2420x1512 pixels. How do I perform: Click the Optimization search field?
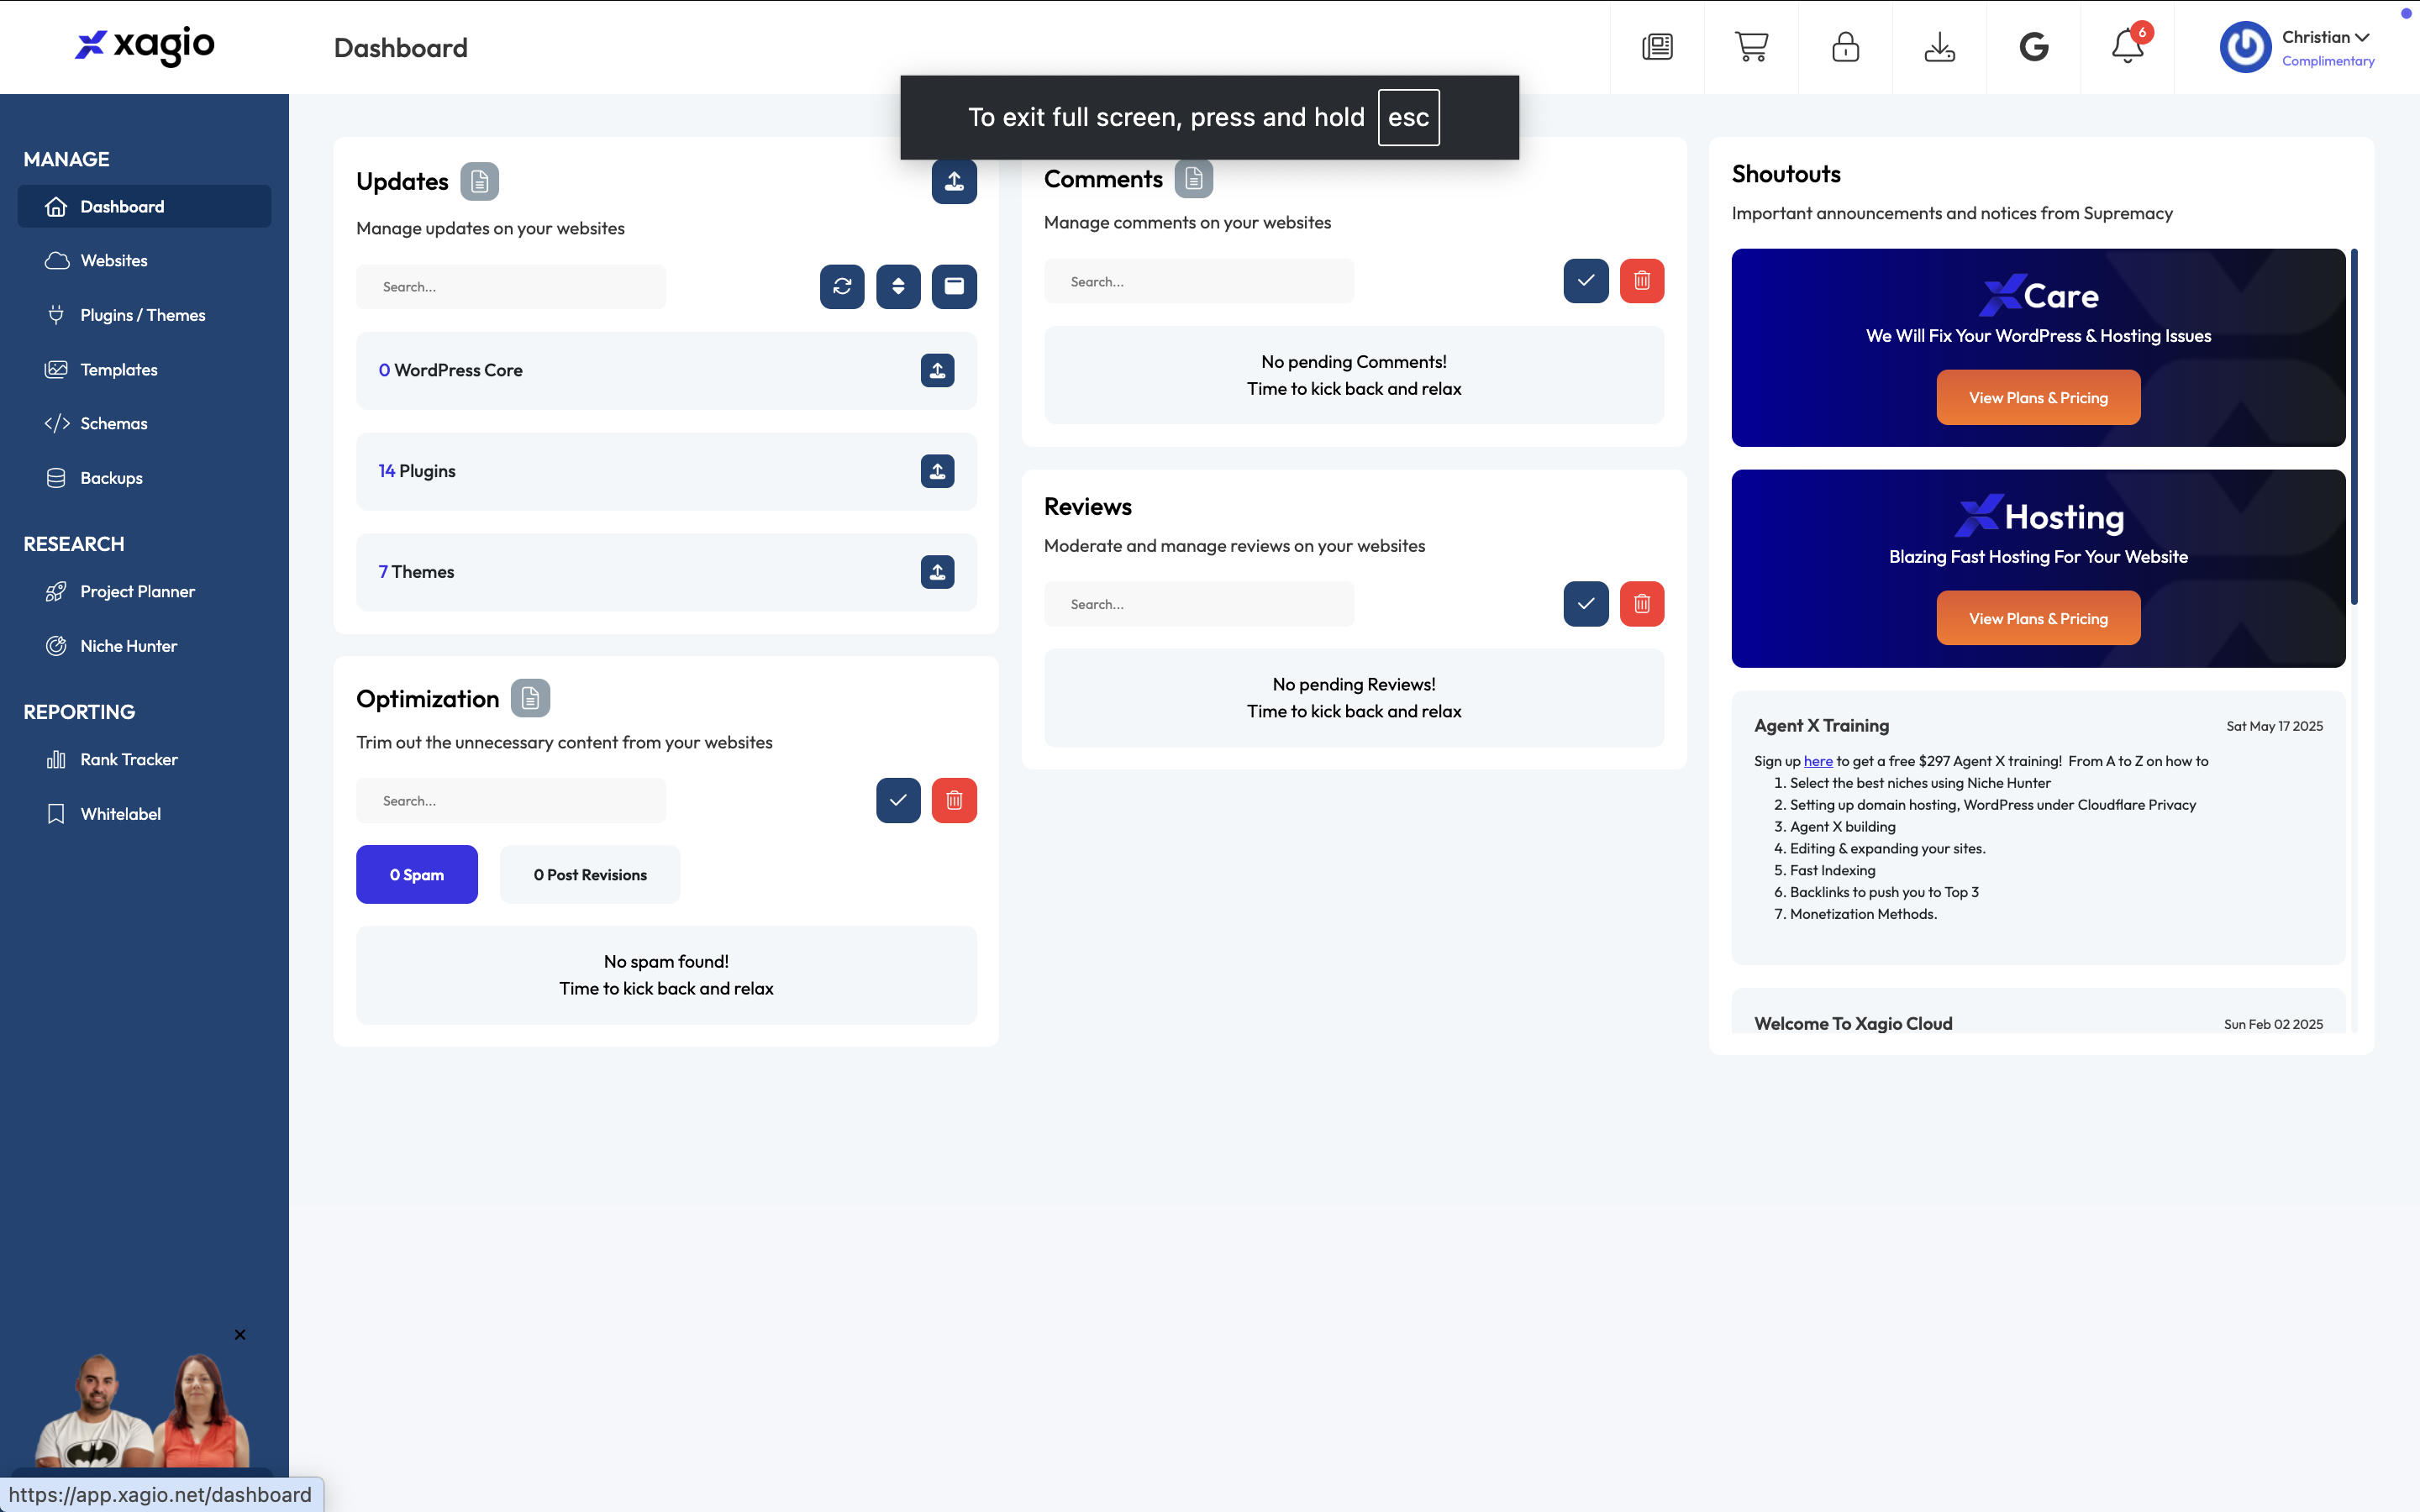click(x=511, y=800)
